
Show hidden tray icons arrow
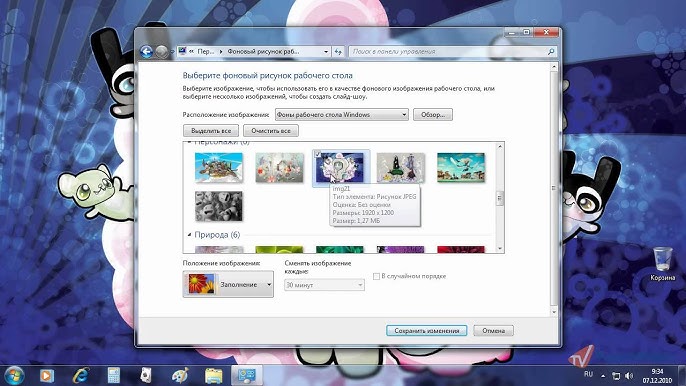[x=603, y=375]
